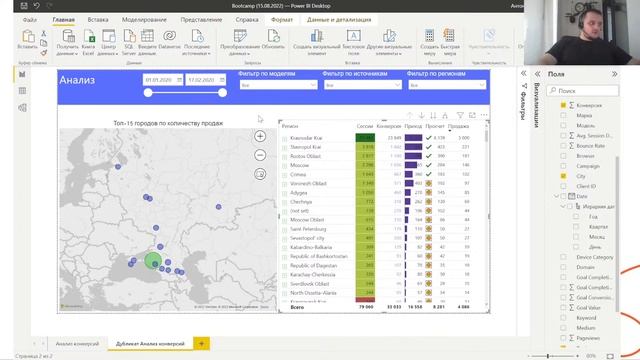Click the Сессии column header
This screenshot has width=640, height=360.
365,127
